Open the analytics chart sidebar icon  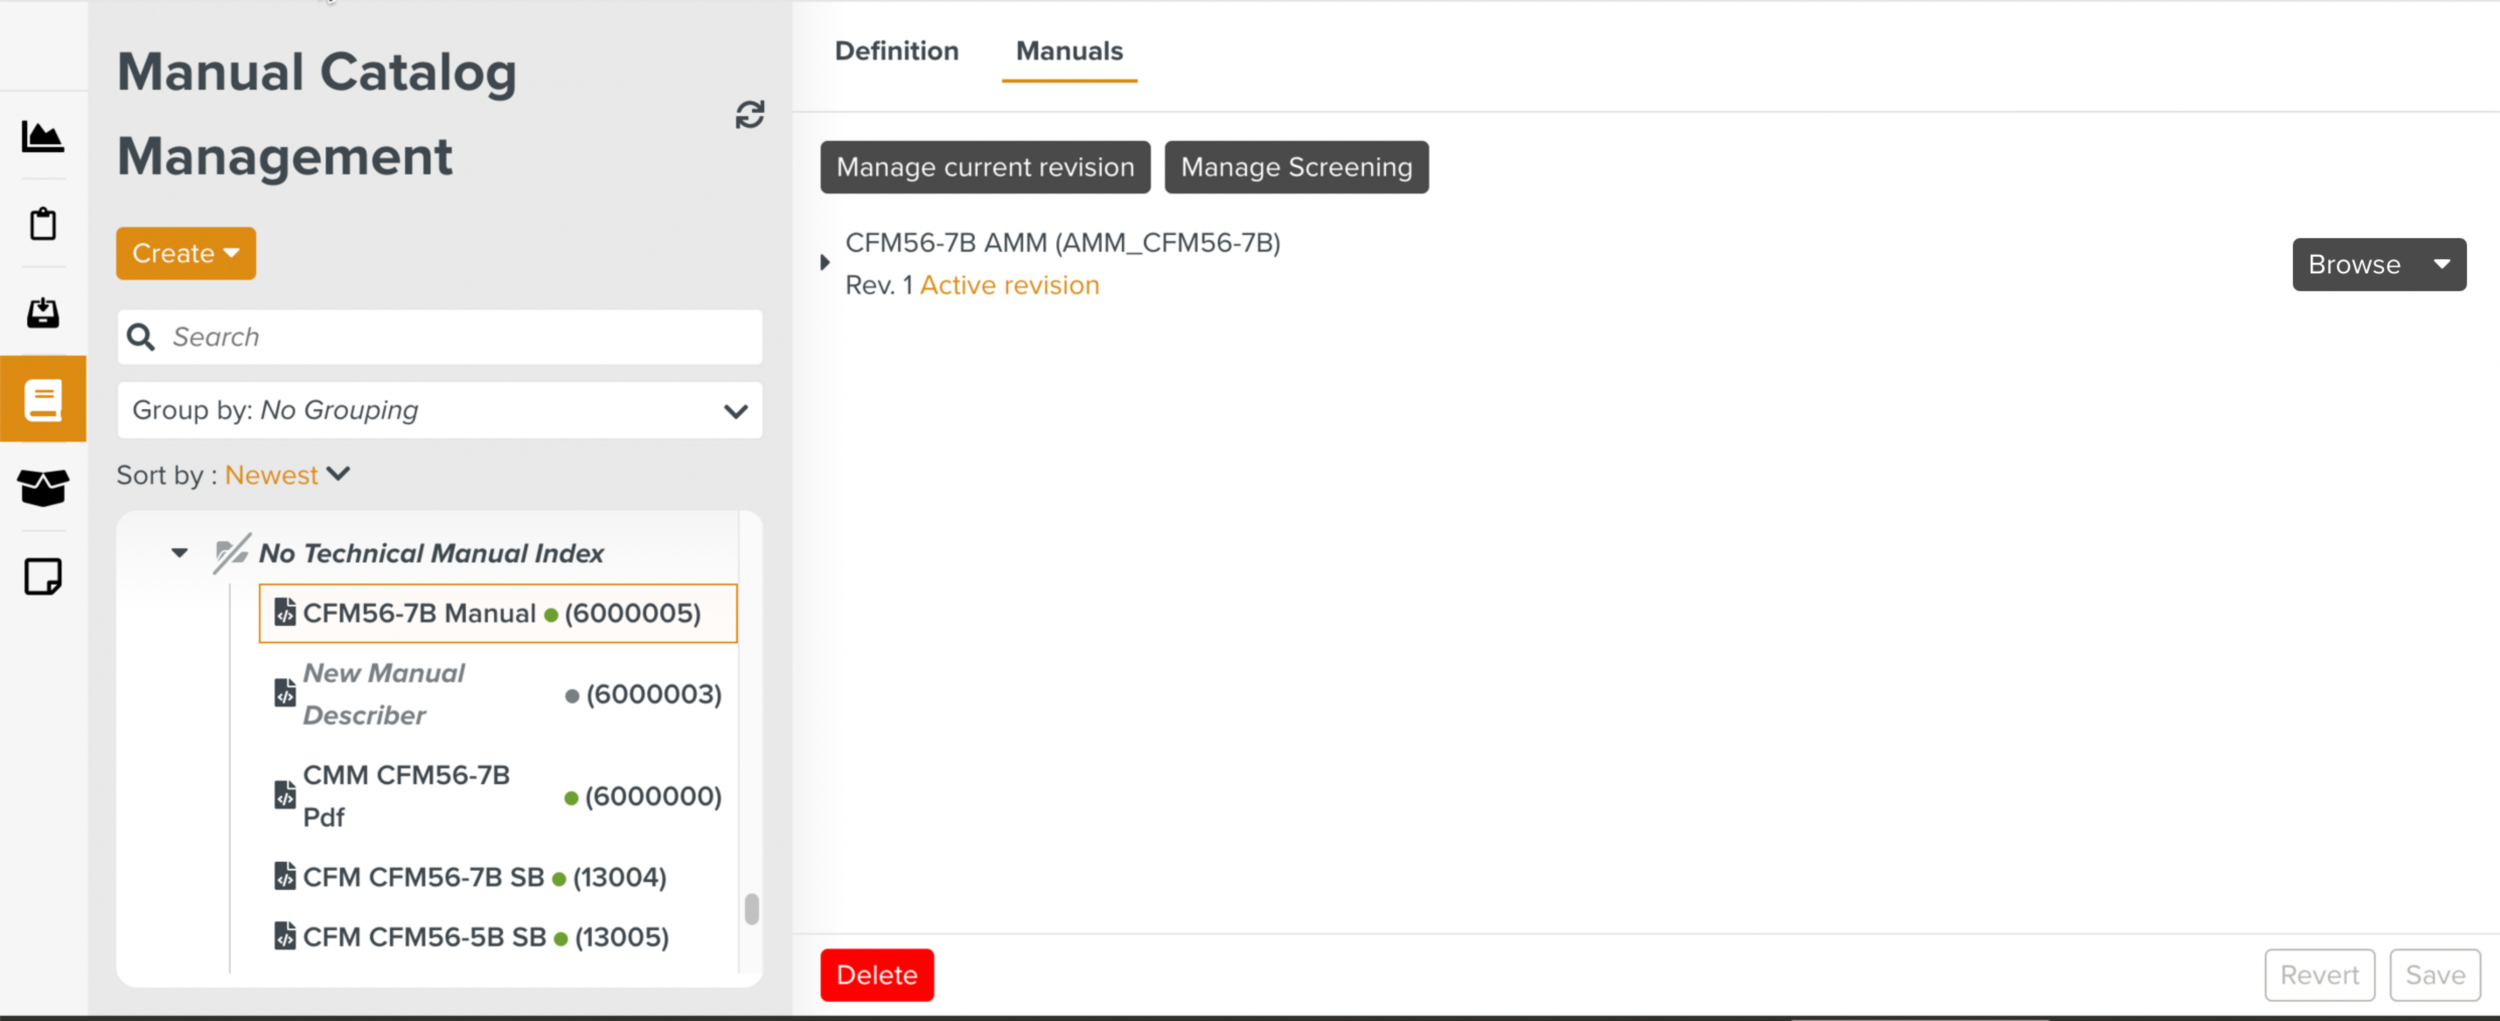point(43,137)
